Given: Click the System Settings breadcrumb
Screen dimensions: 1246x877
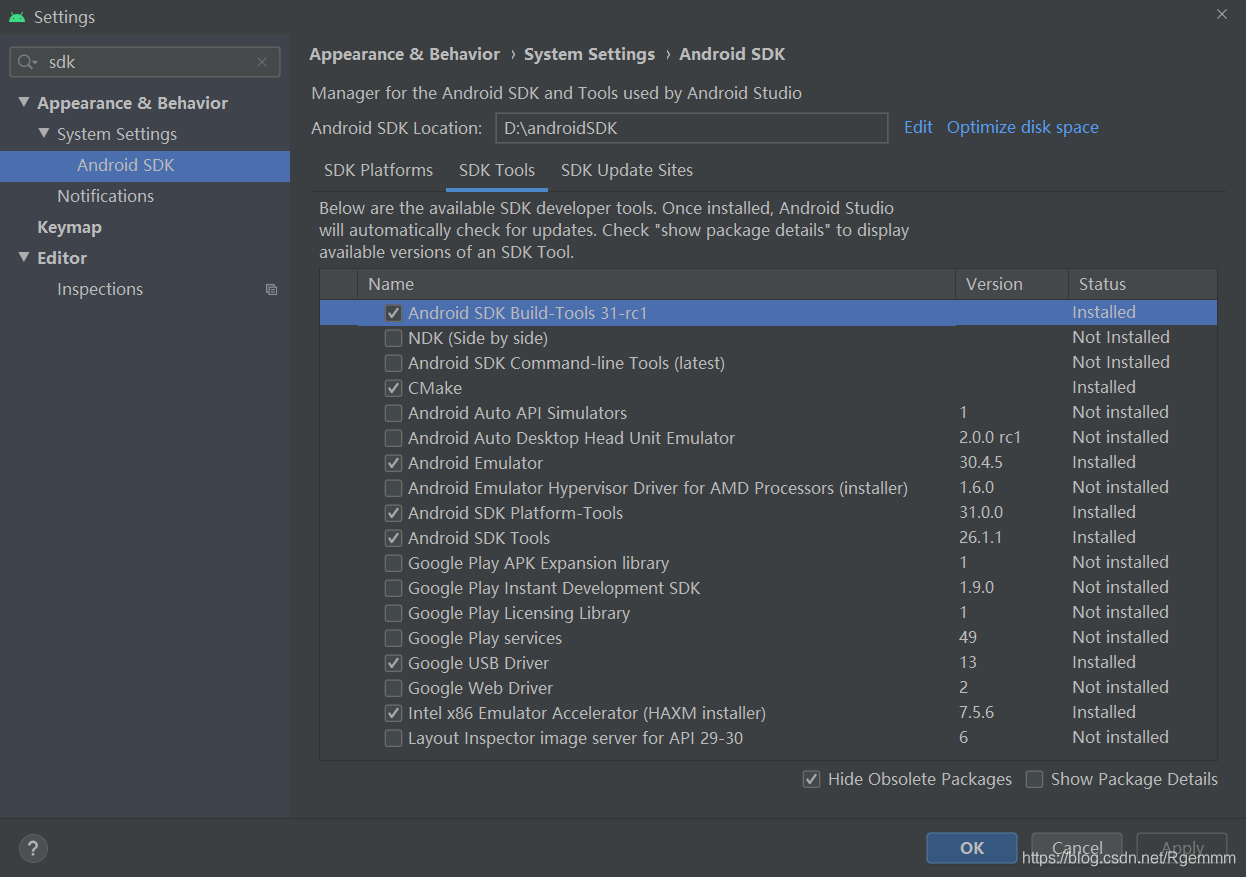Looking at the screenshot, I should pos(590,54).
